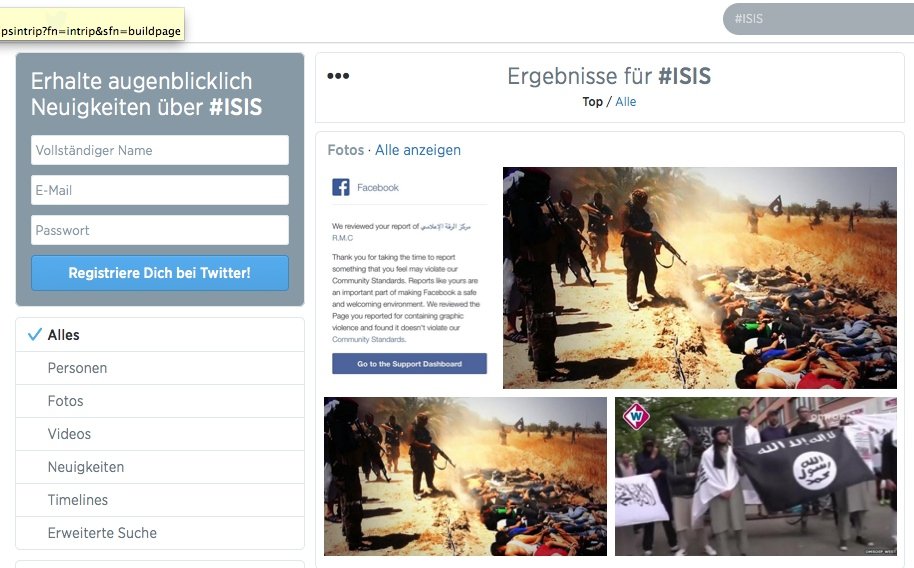Viewport: 914px width, 568px height.
Task: Open the Timelines filter
Action: [160, 500]
